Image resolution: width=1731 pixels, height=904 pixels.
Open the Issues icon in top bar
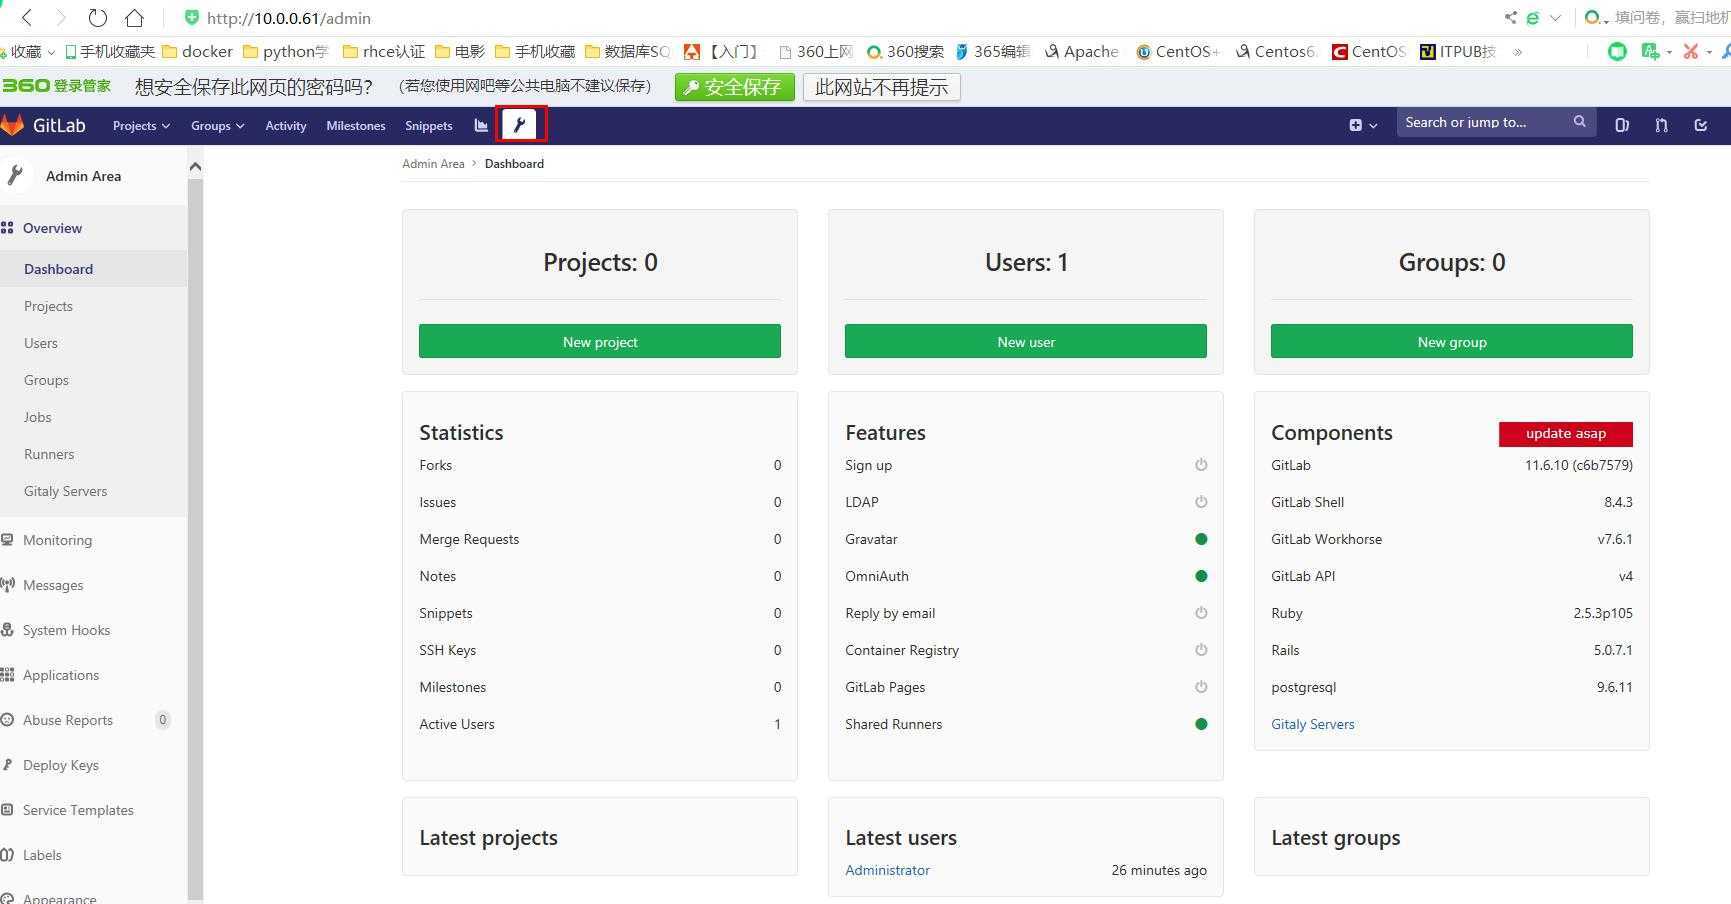(x=1622, y=125)
